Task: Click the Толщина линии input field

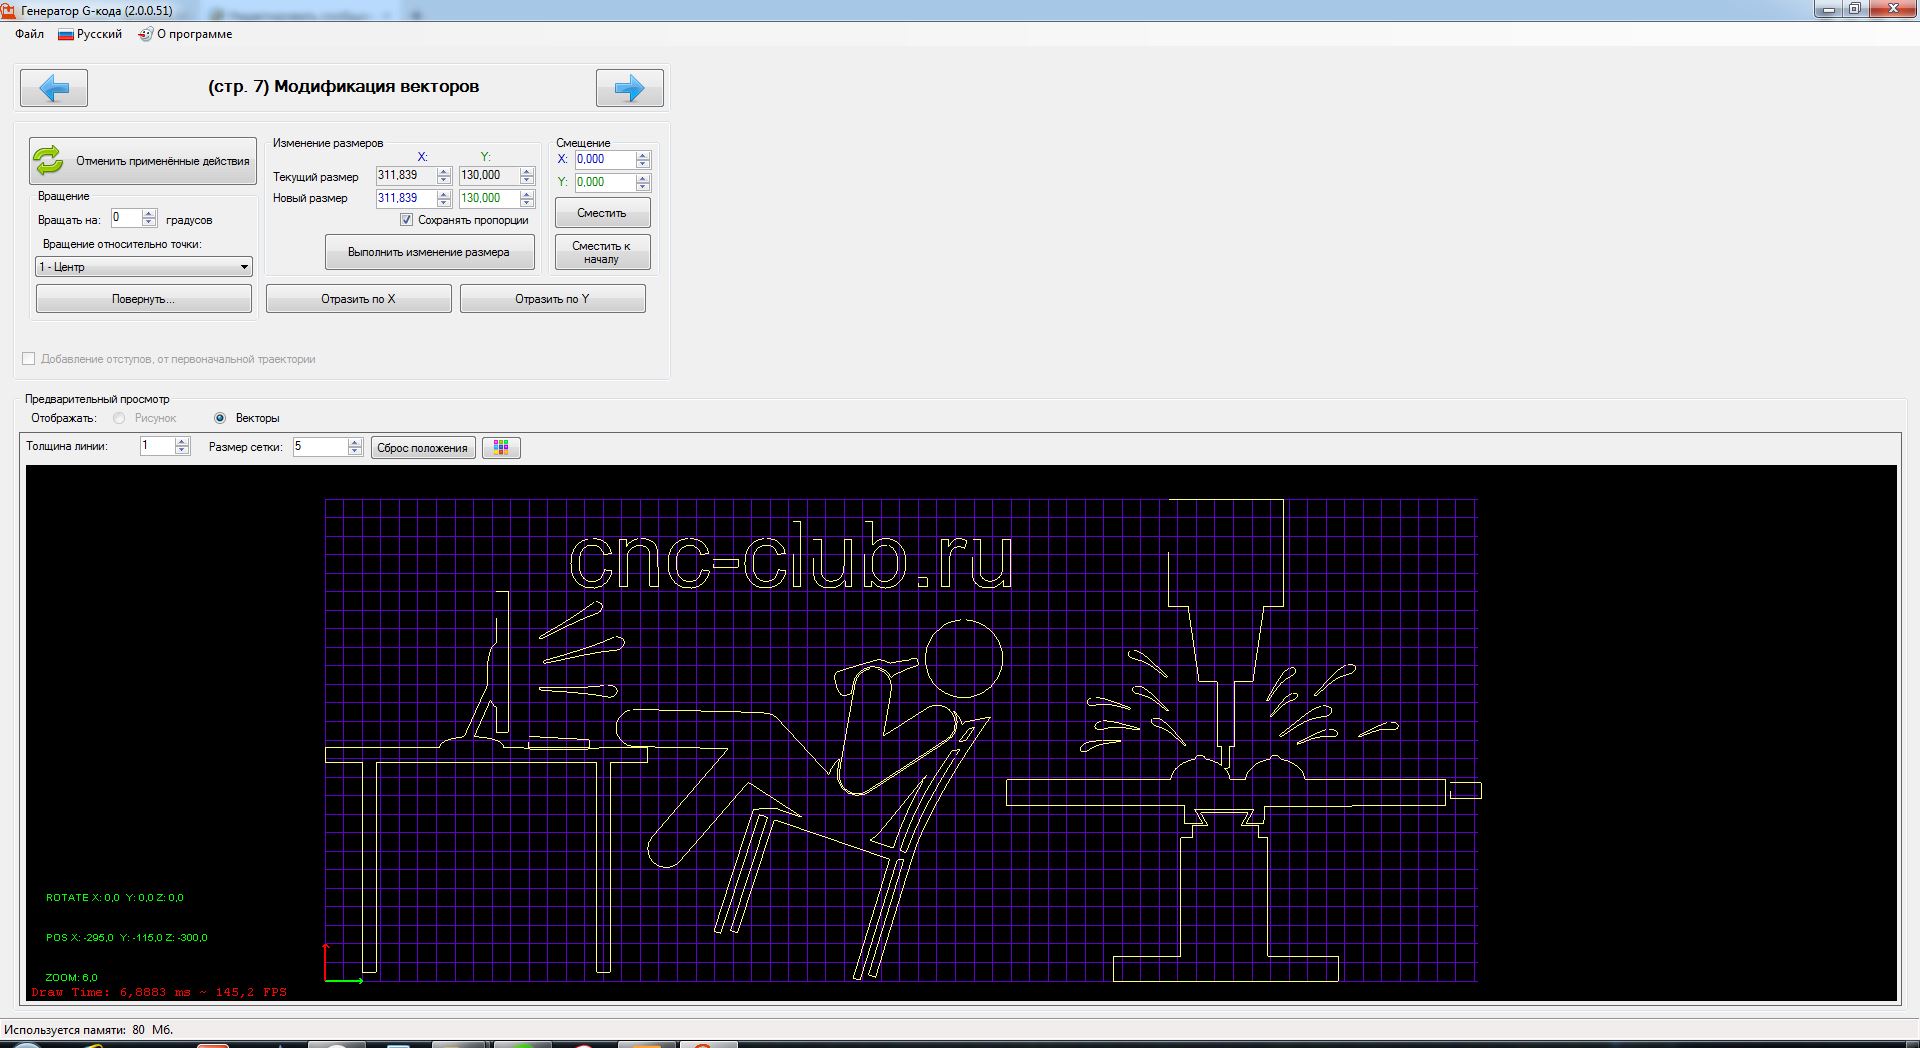Action: point(158,446)
